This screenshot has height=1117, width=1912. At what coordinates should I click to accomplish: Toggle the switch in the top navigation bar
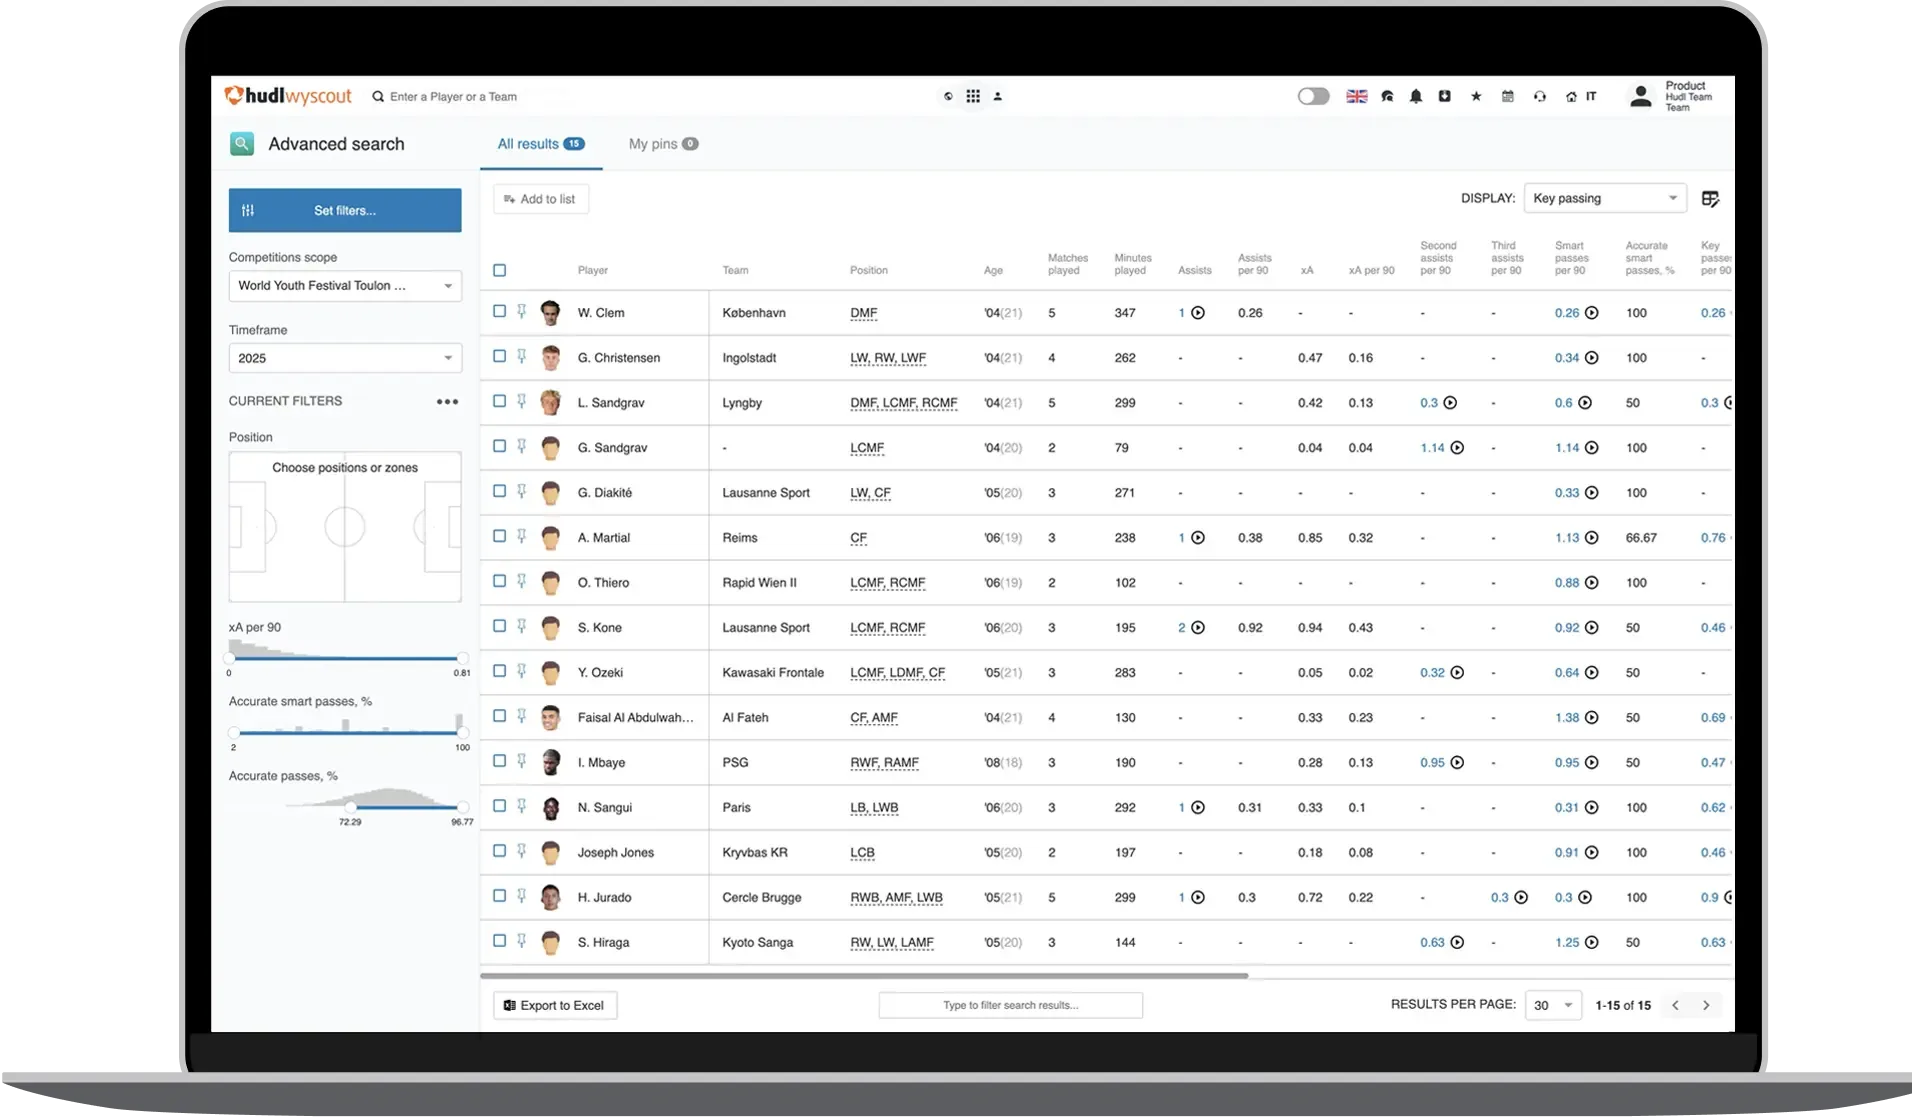1313,96
